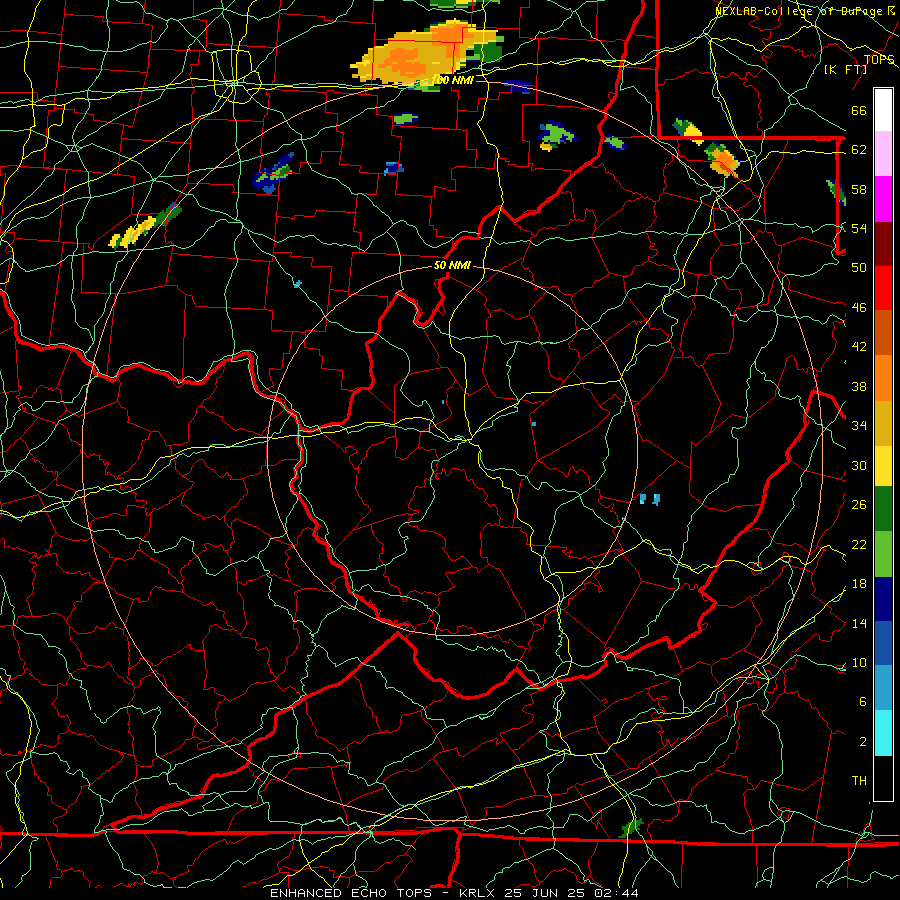Viewport: 900px width, 900px height.
Task: Select the navy blue legend swatch
Action: click(883, 599)
